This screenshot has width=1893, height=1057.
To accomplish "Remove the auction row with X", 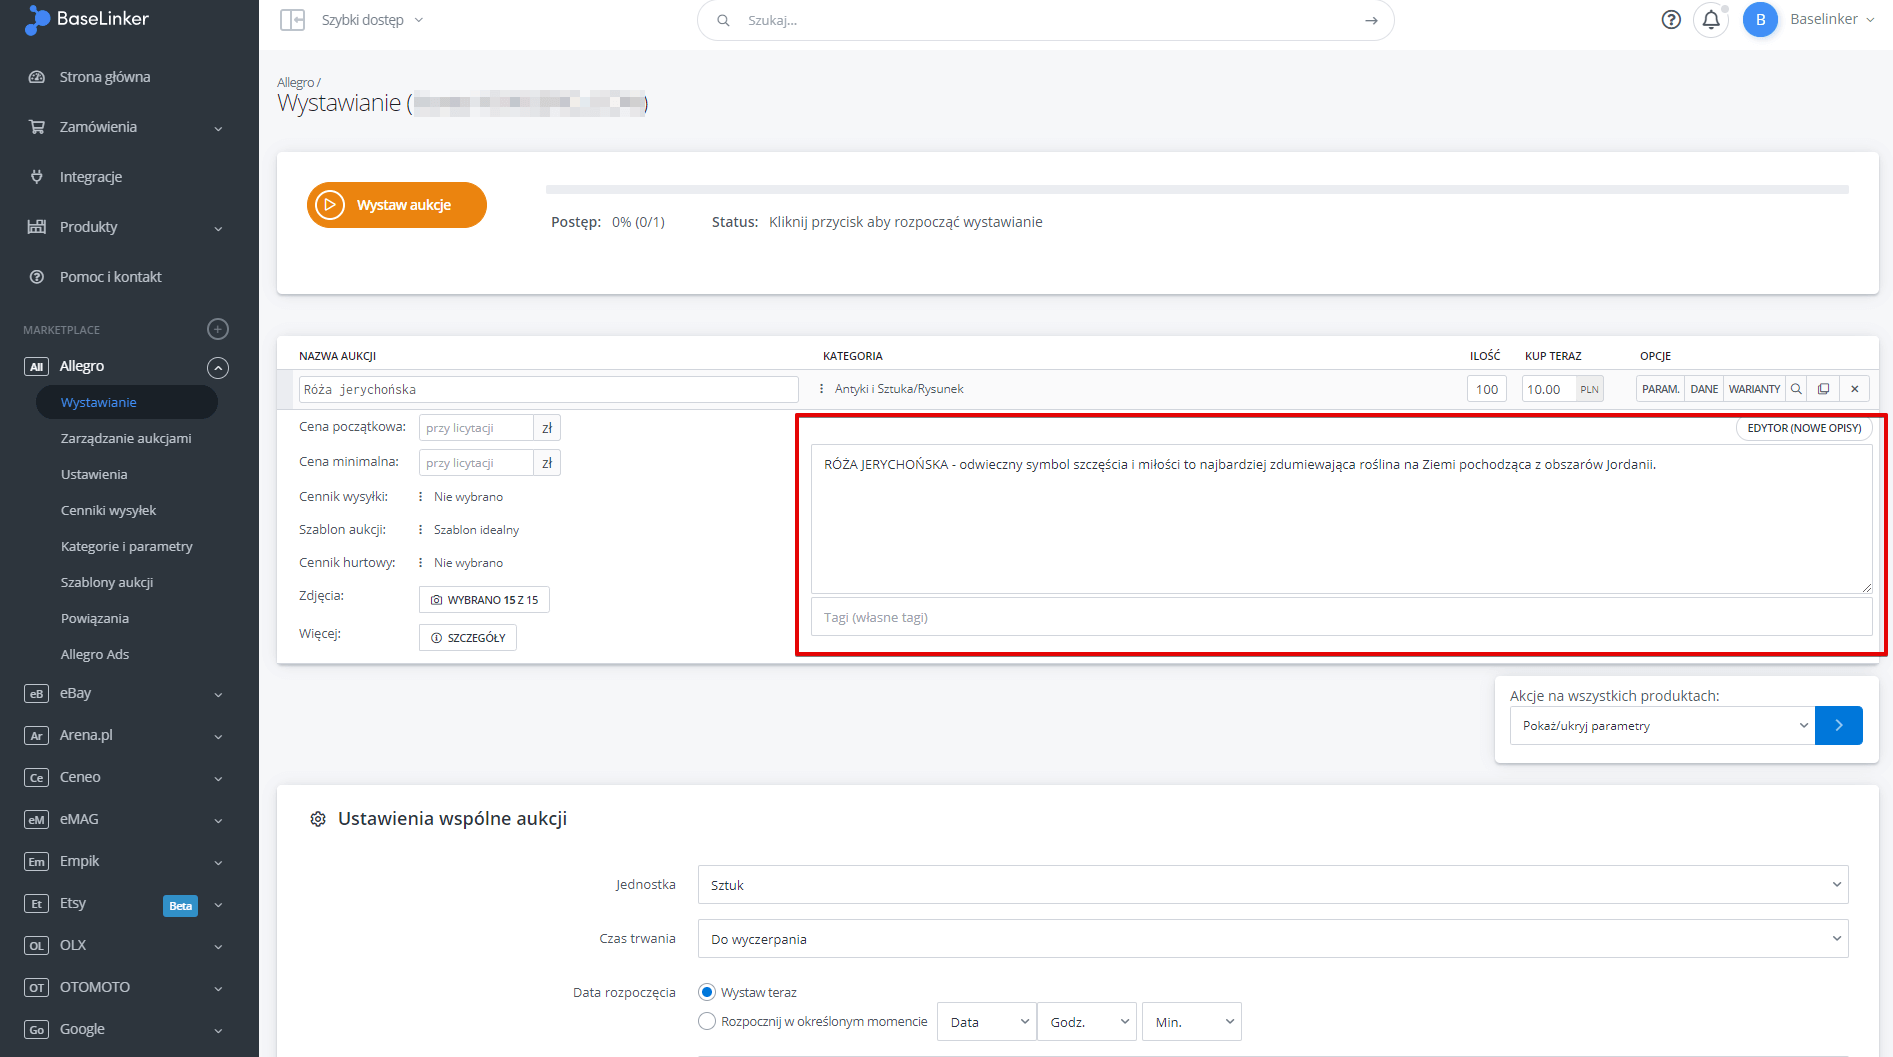I will [x=1854, y=389].
